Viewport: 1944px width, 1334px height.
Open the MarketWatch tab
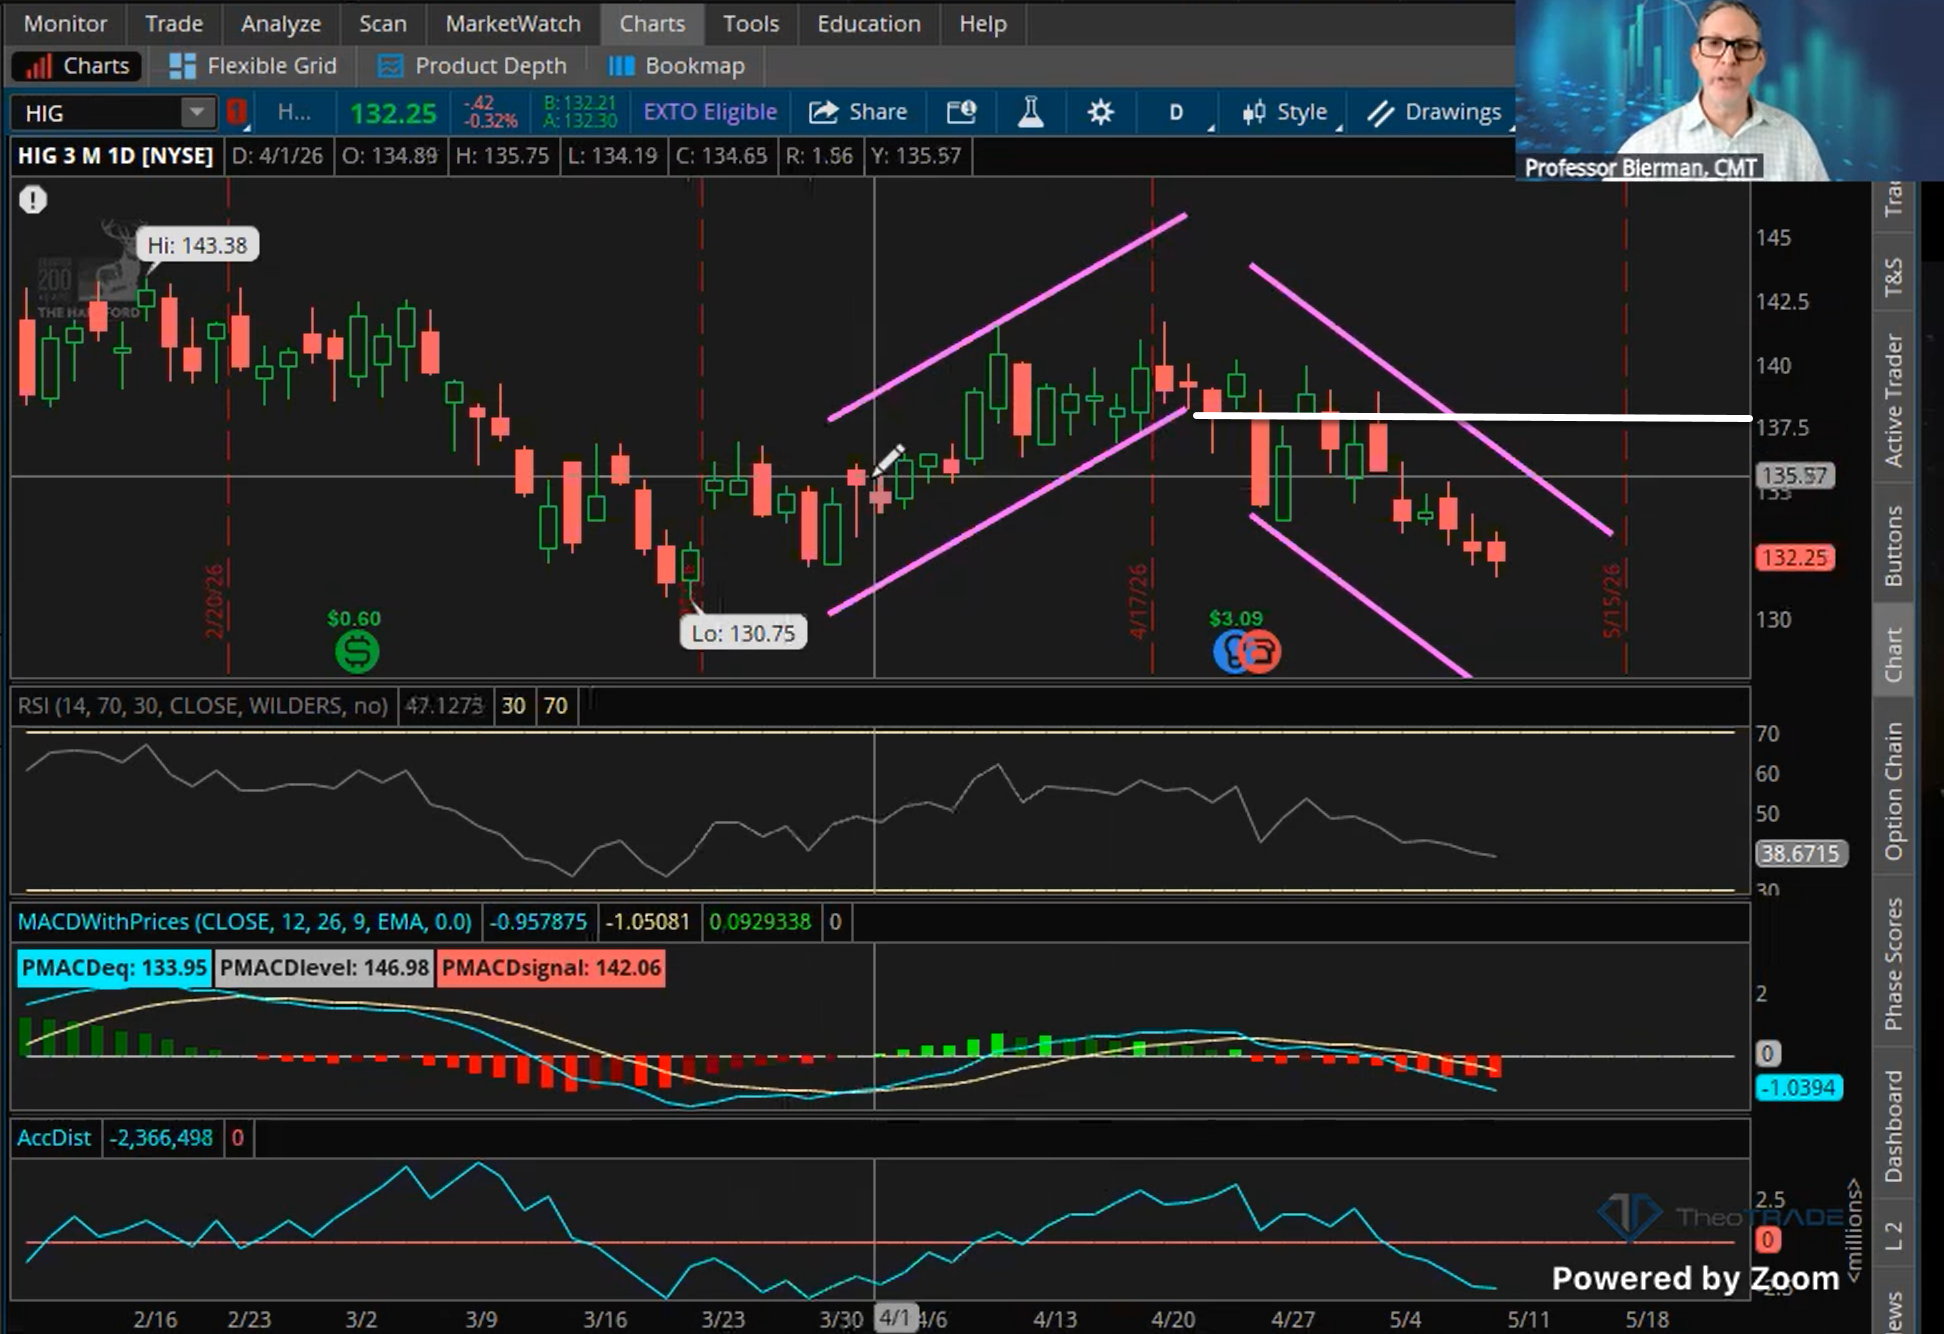click(513, 23)
